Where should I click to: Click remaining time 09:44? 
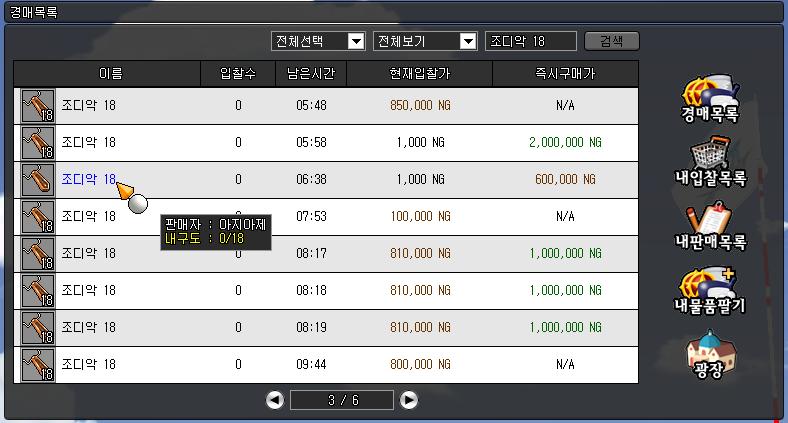point(311,364)
